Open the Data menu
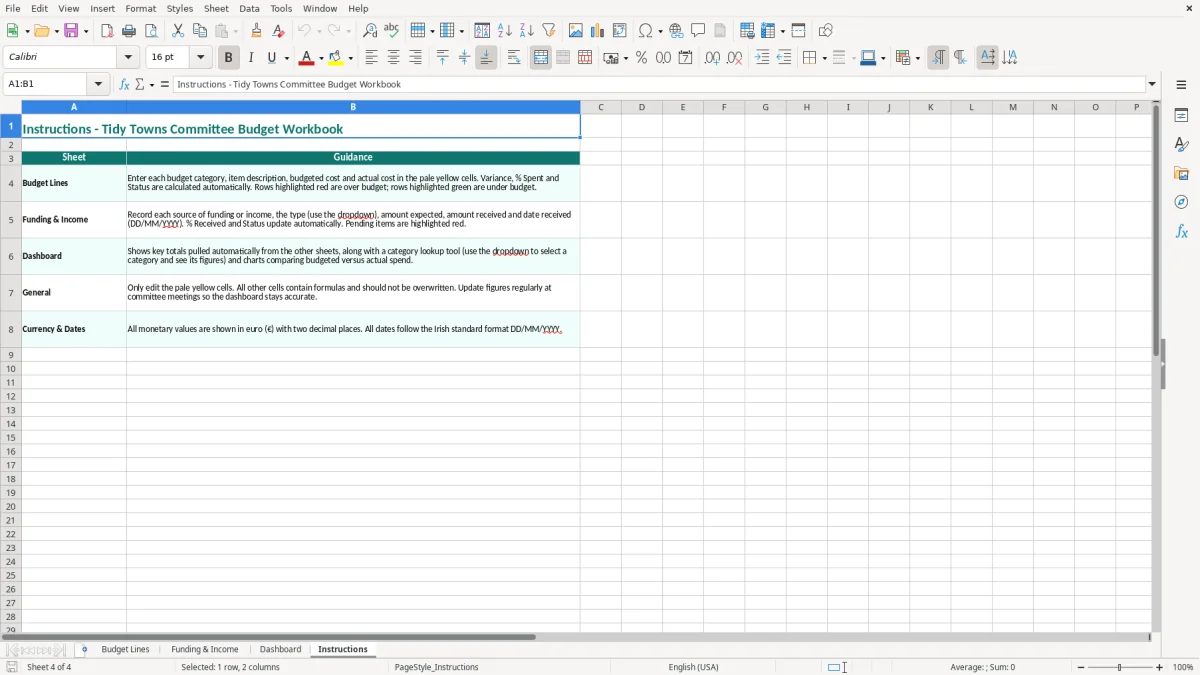The image size is (1200, 675). pos(249,8)
